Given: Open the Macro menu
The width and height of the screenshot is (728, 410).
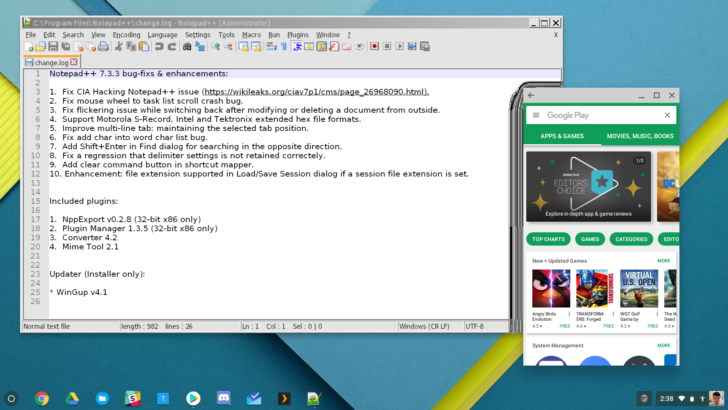Looking at the screenshot, I should click(252, 35).
